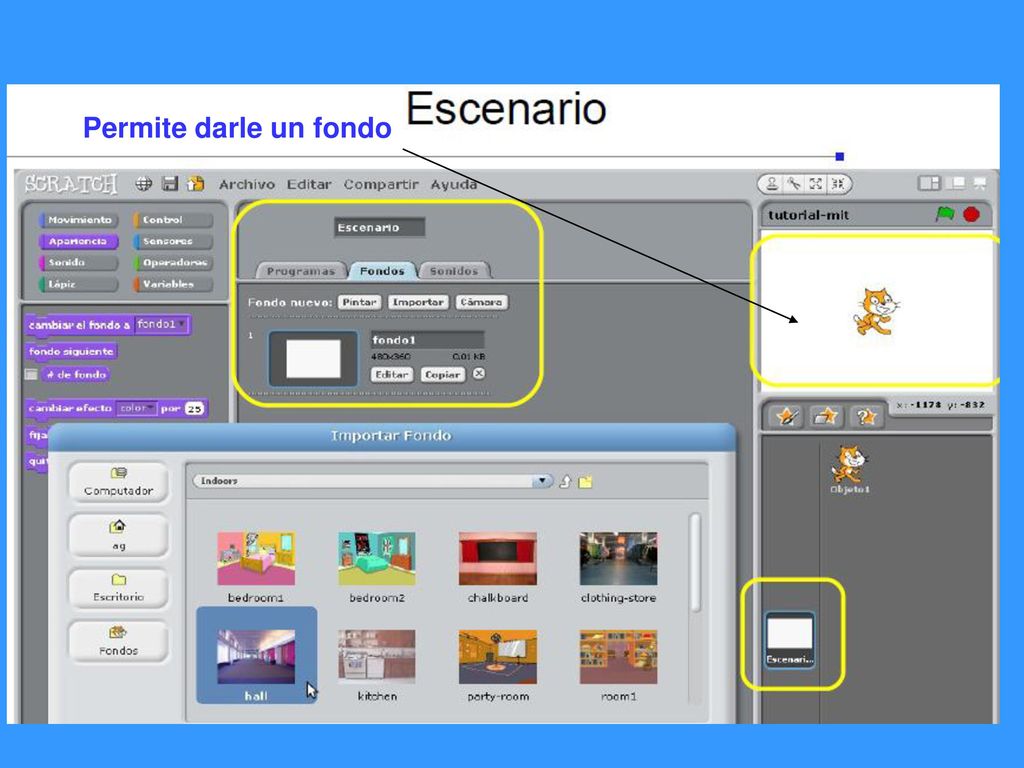
Task: Switch to small stage view
Action: 929,184
